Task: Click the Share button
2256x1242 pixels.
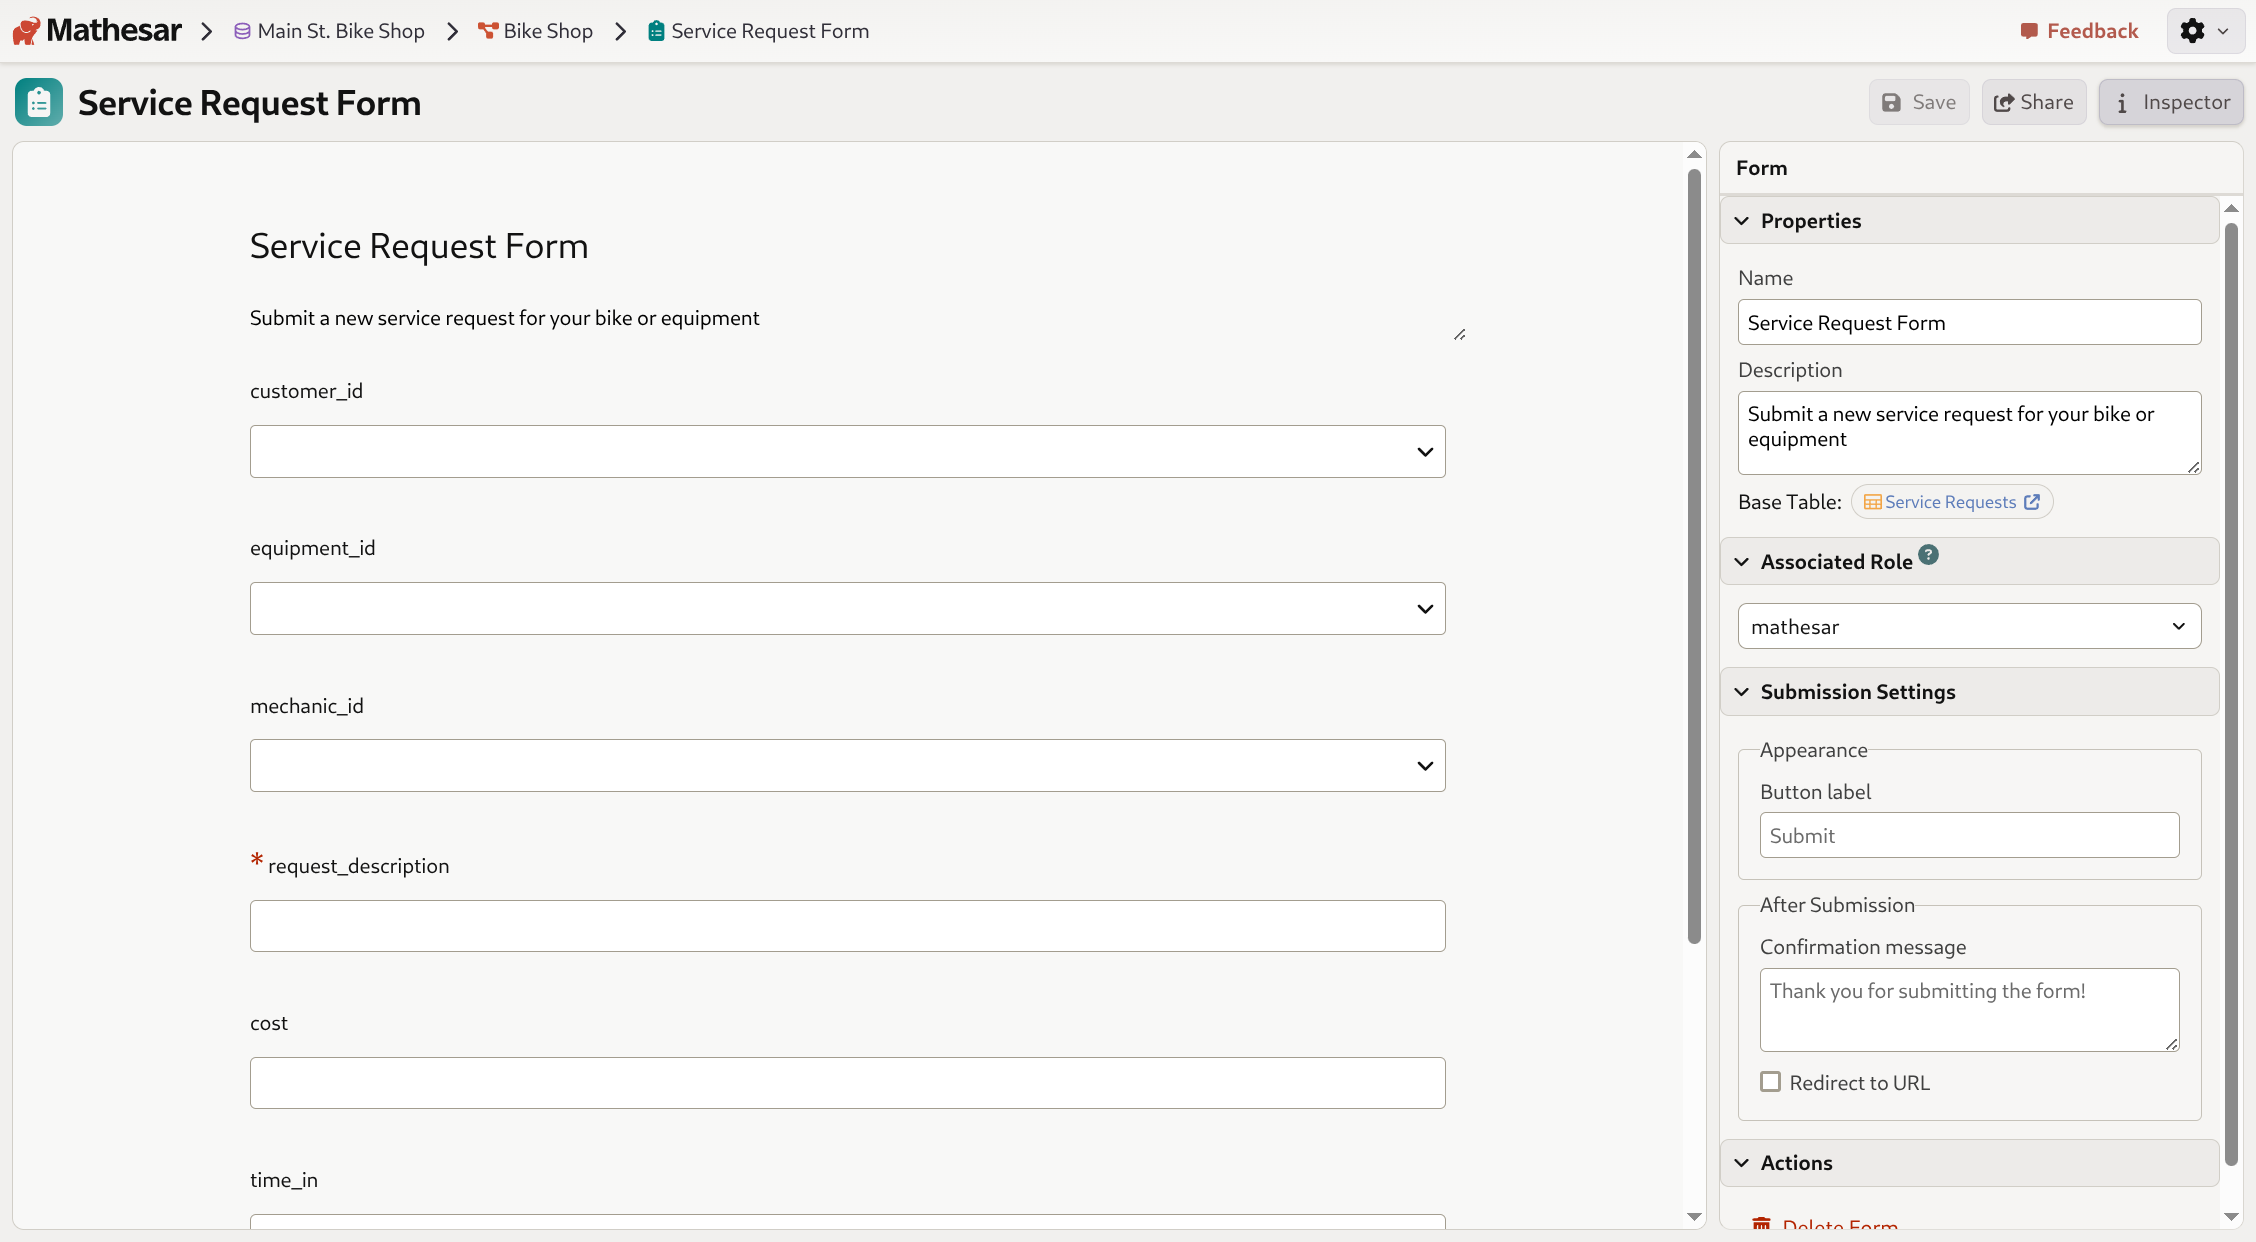Action: coord(2033,102)
